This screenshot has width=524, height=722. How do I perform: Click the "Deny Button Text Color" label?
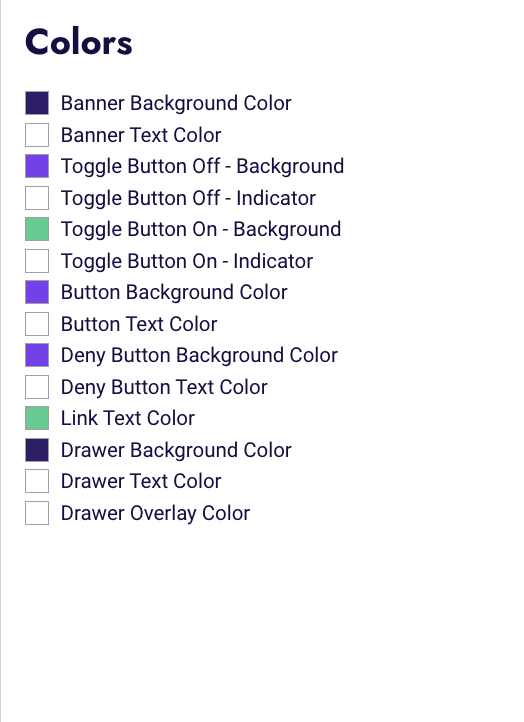164,387
